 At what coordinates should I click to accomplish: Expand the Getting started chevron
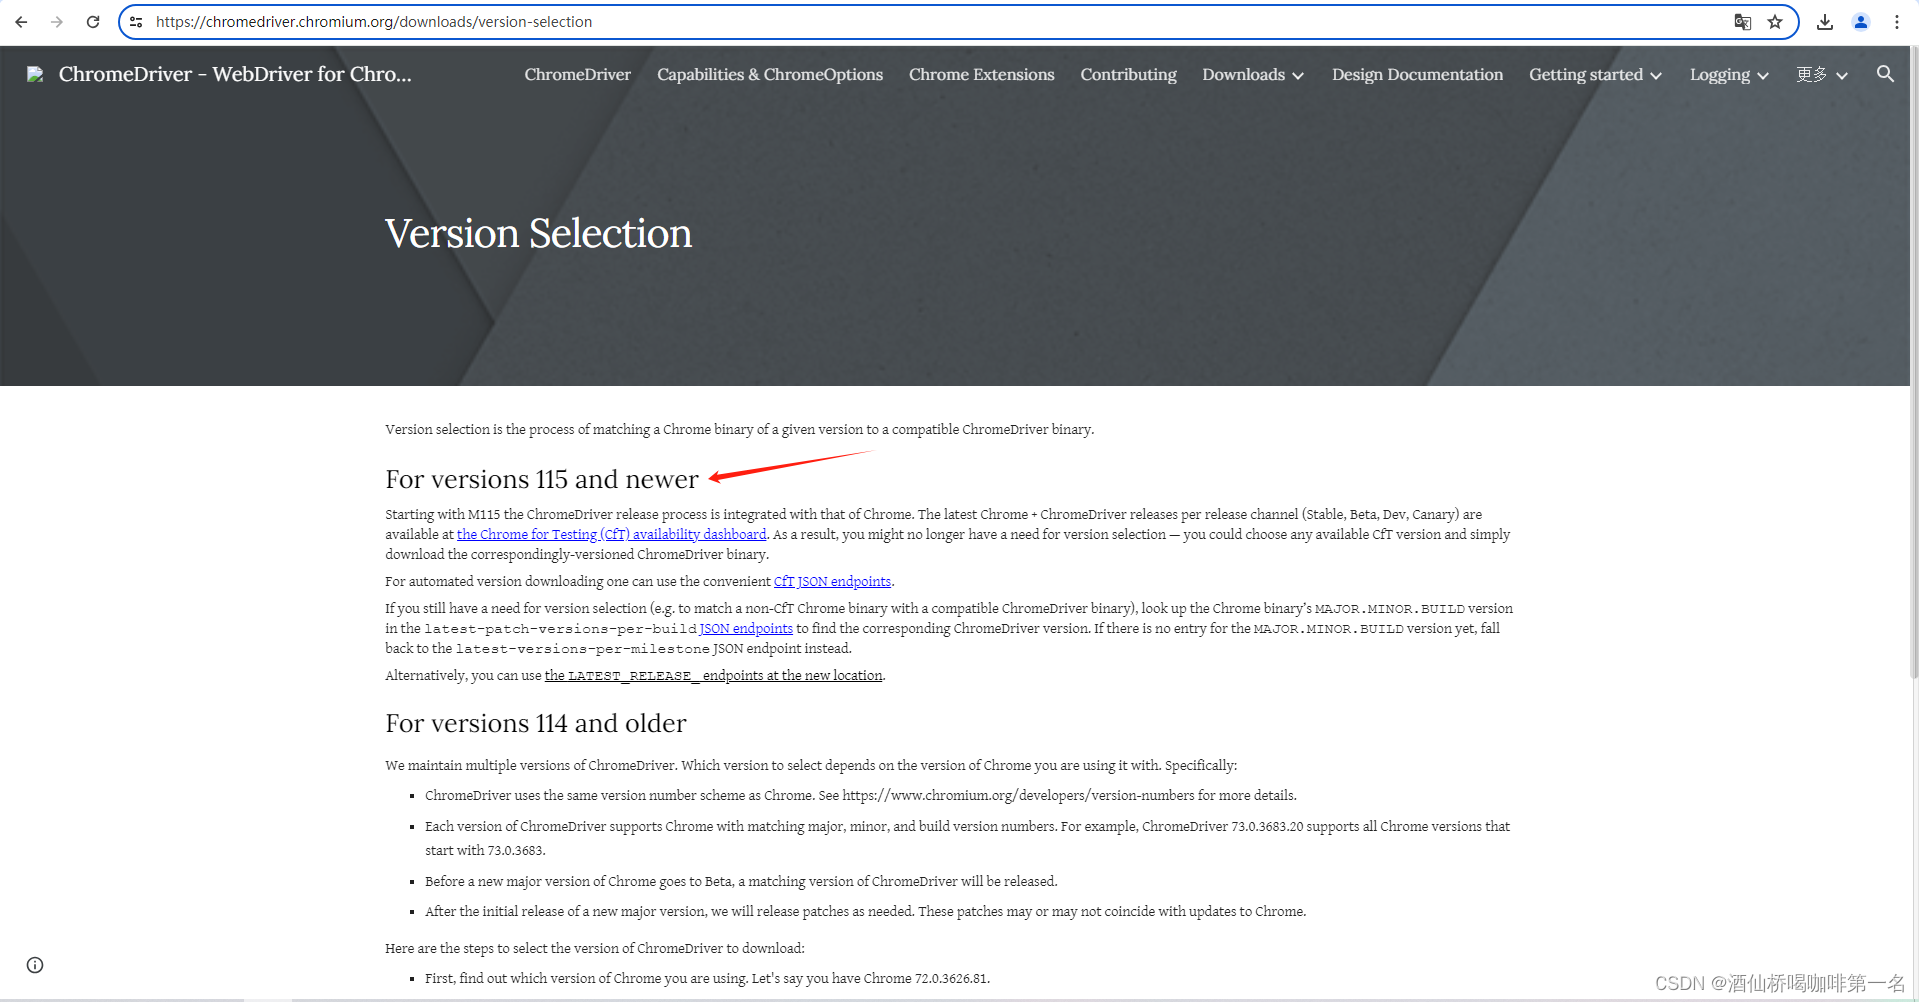coord(1656,76)
